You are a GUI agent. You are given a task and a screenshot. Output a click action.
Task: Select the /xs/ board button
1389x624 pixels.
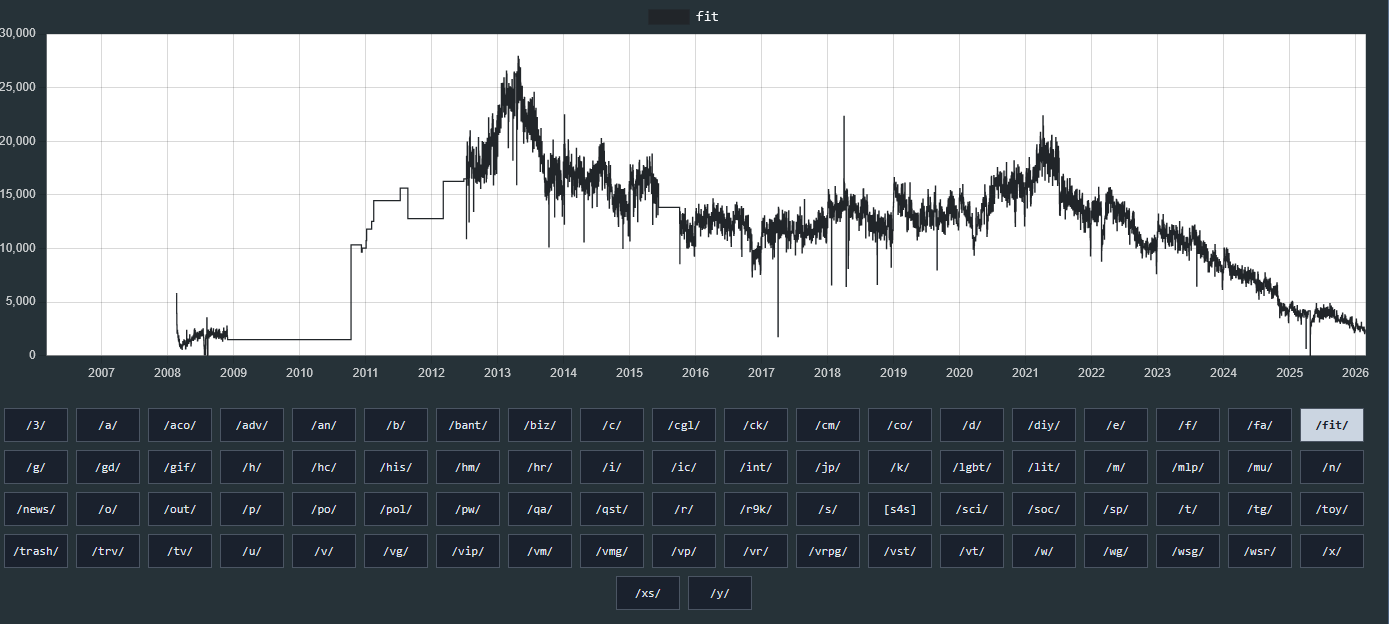pyautogui.click(x=648, y=593)
